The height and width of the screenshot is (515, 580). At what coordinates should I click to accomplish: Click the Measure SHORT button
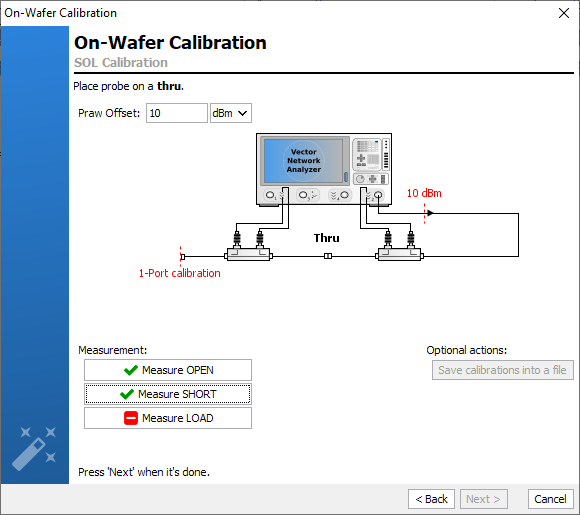[x=168, y=394]
